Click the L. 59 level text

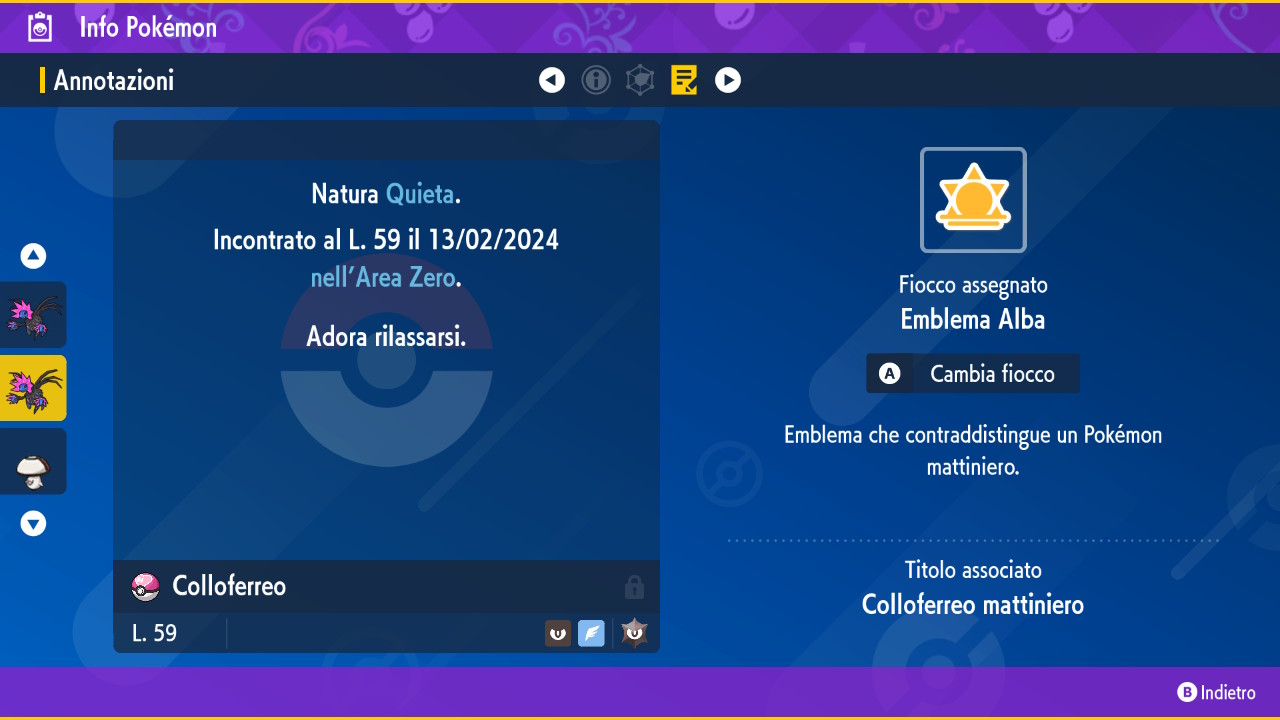pyautogui.click(x=154, y=633)
